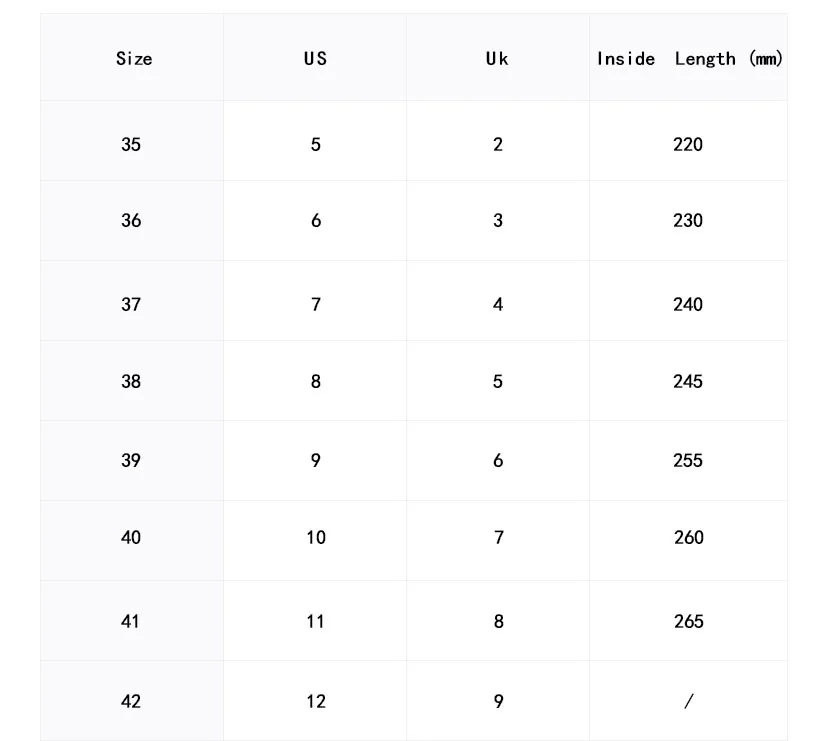
Task: Click size 37 cell
Action: pyautogui.click(x=131, y=304)
